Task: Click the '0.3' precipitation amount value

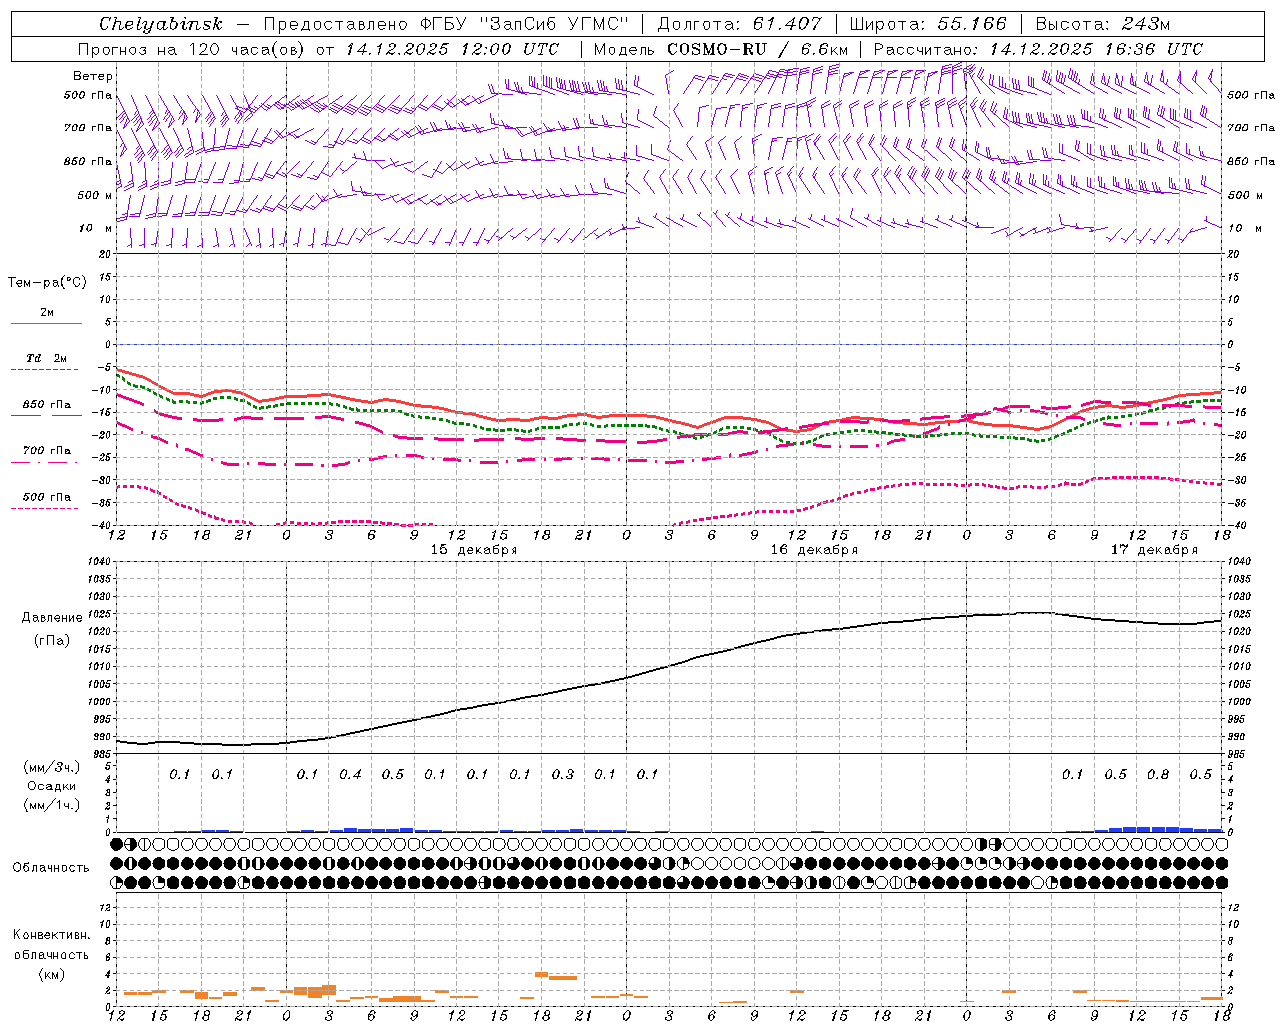Action: tap(563, 775)
